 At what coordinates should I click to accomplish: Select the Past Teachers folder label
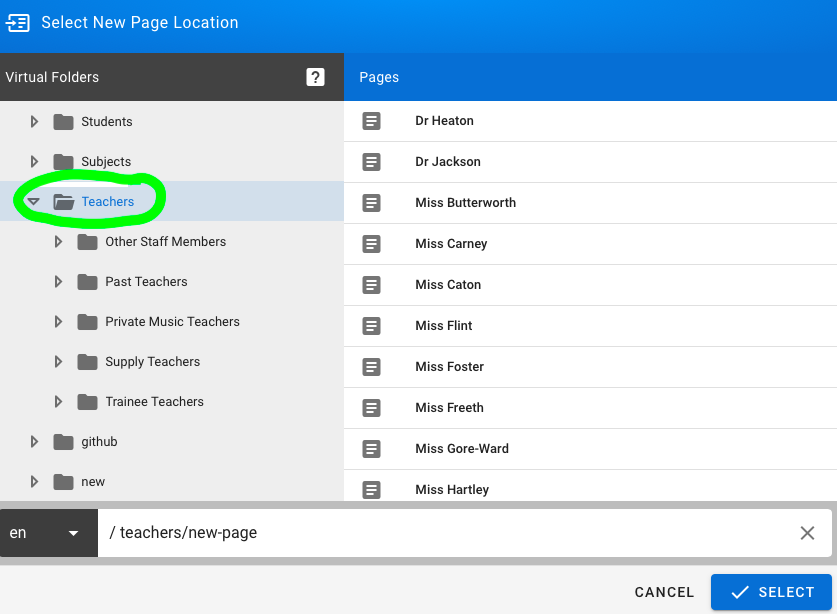click(146, 282)
